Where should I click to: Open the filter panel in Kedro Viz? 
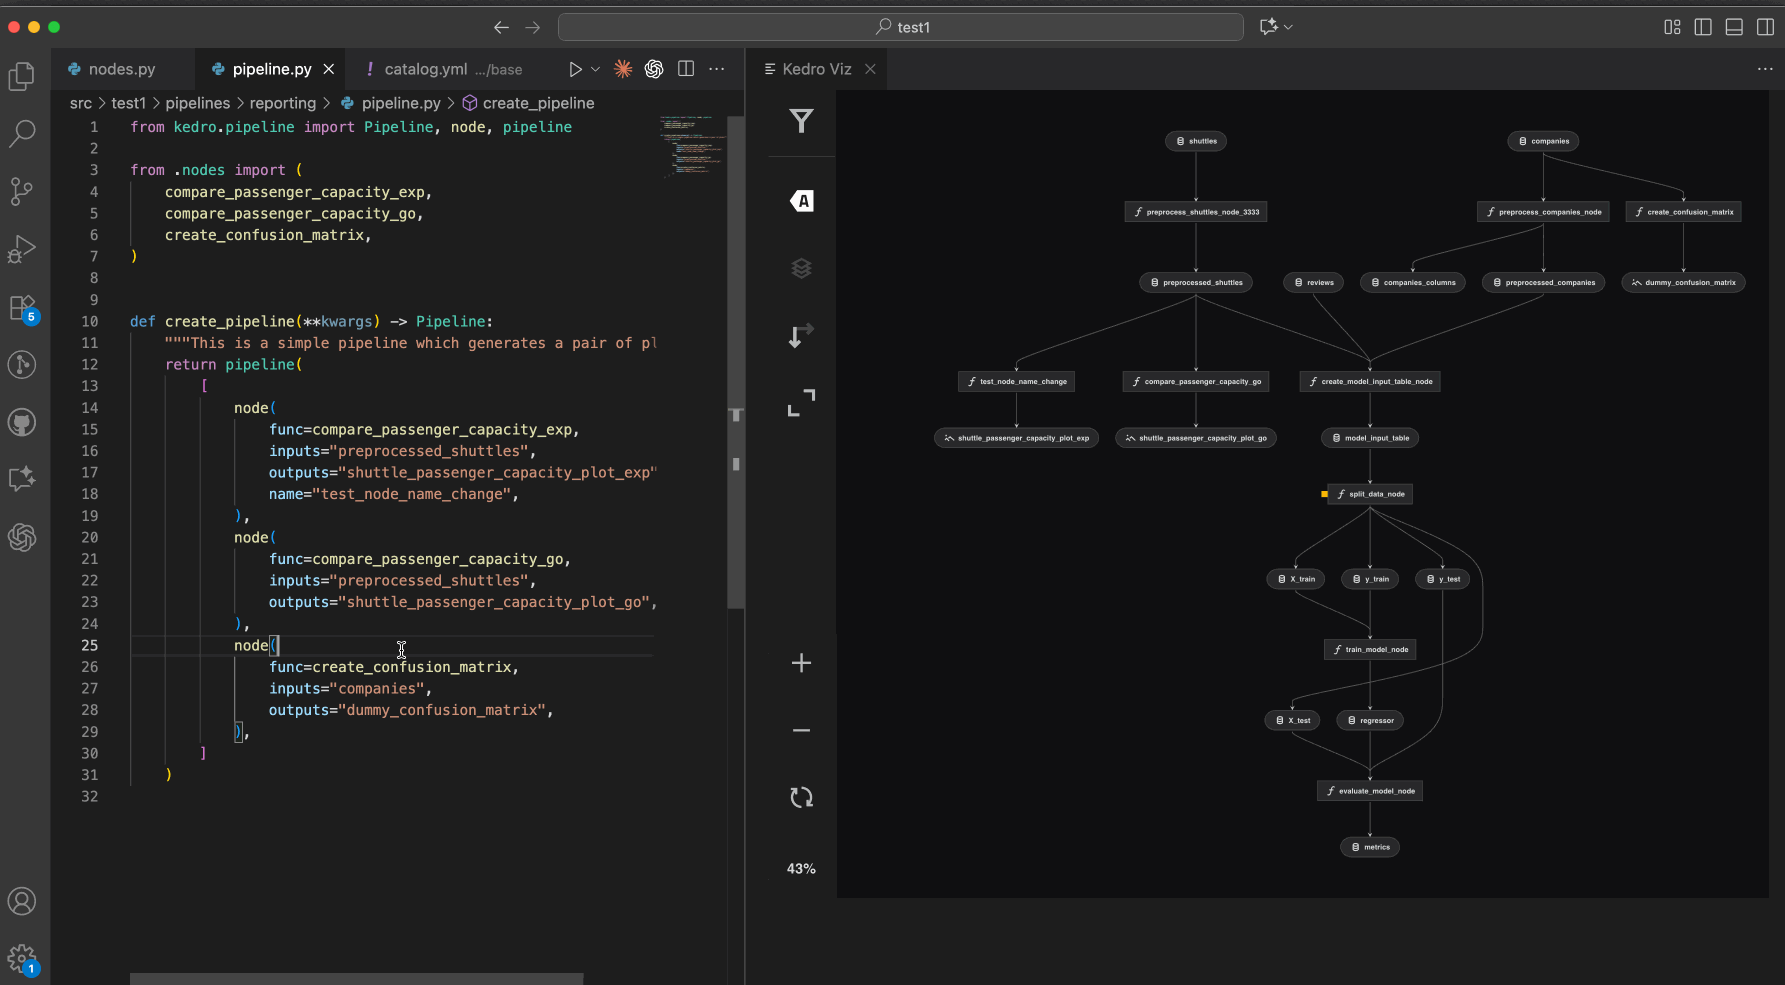pos(800,120)
